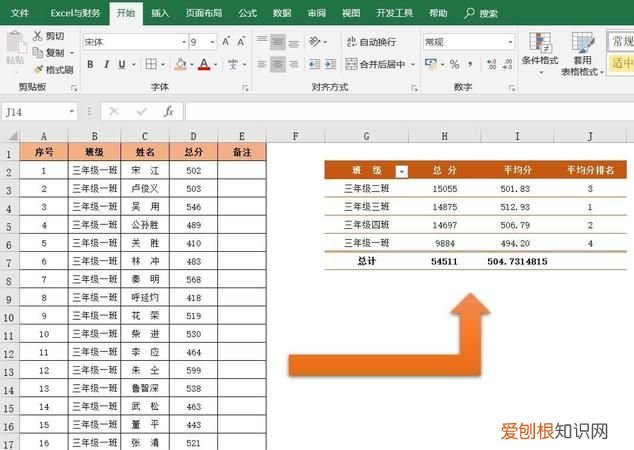Toggle Italic formatting
This screenshot has height=450, width=634.
(106, 64)
